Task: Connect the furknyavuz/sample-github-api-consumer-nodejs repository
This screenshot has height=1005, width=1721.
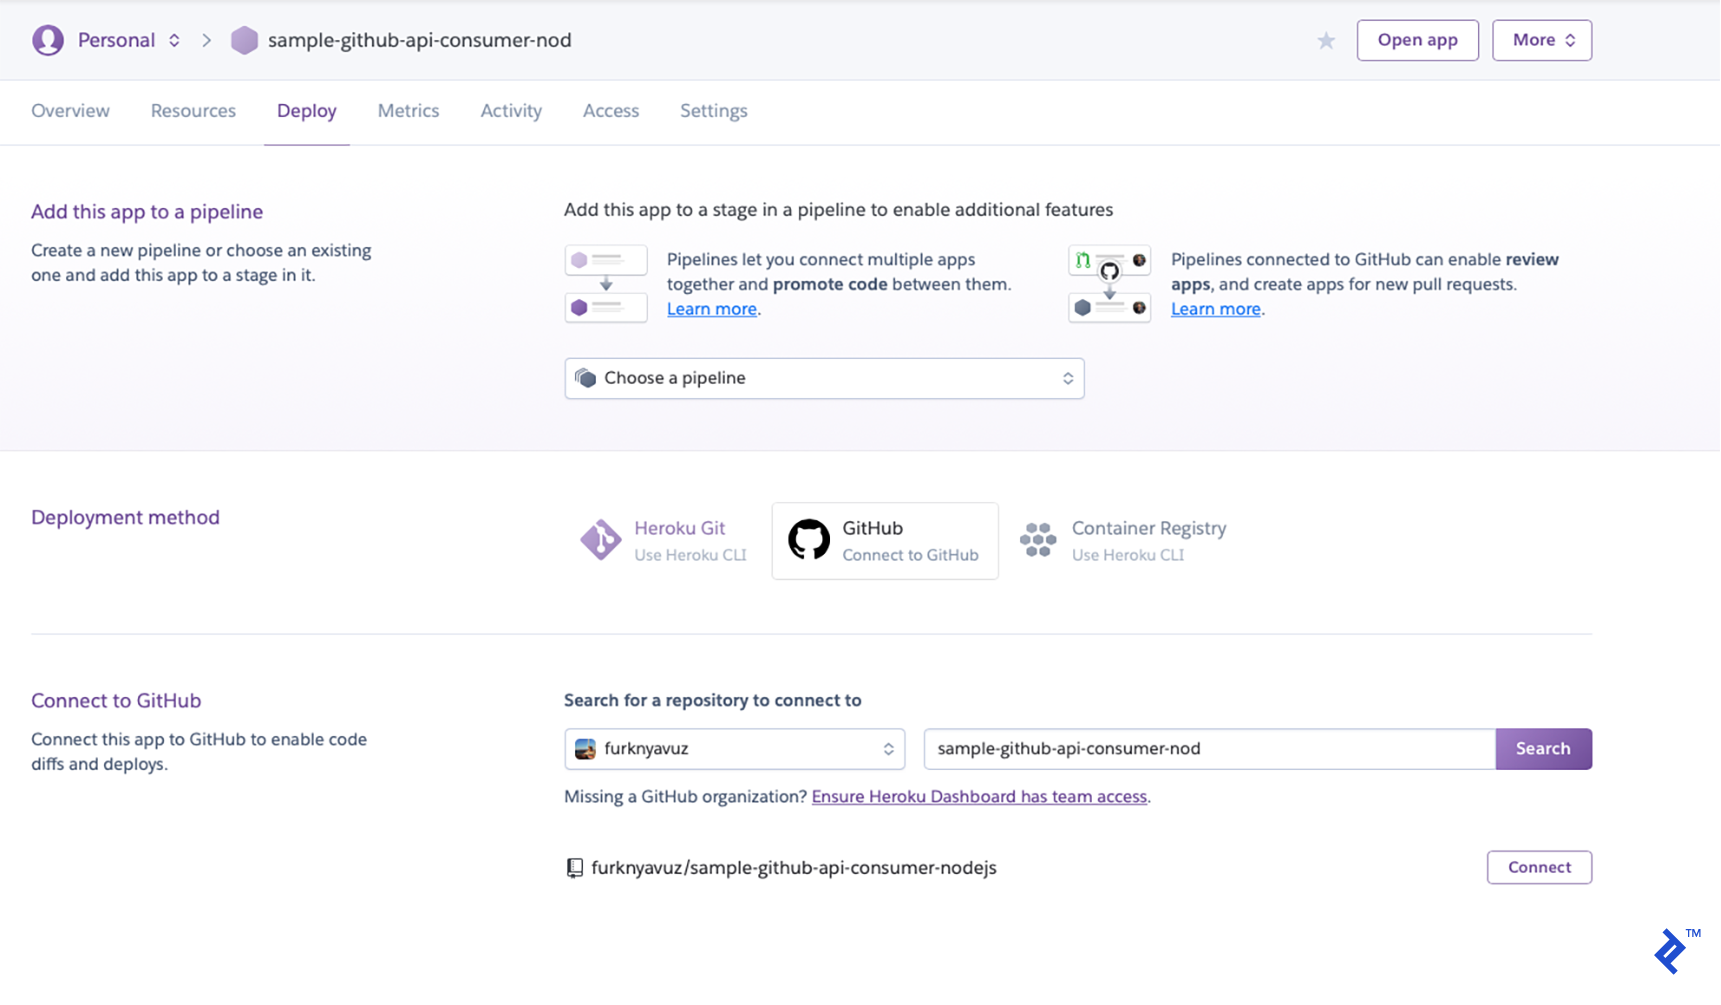Action: pos(1539,867)
